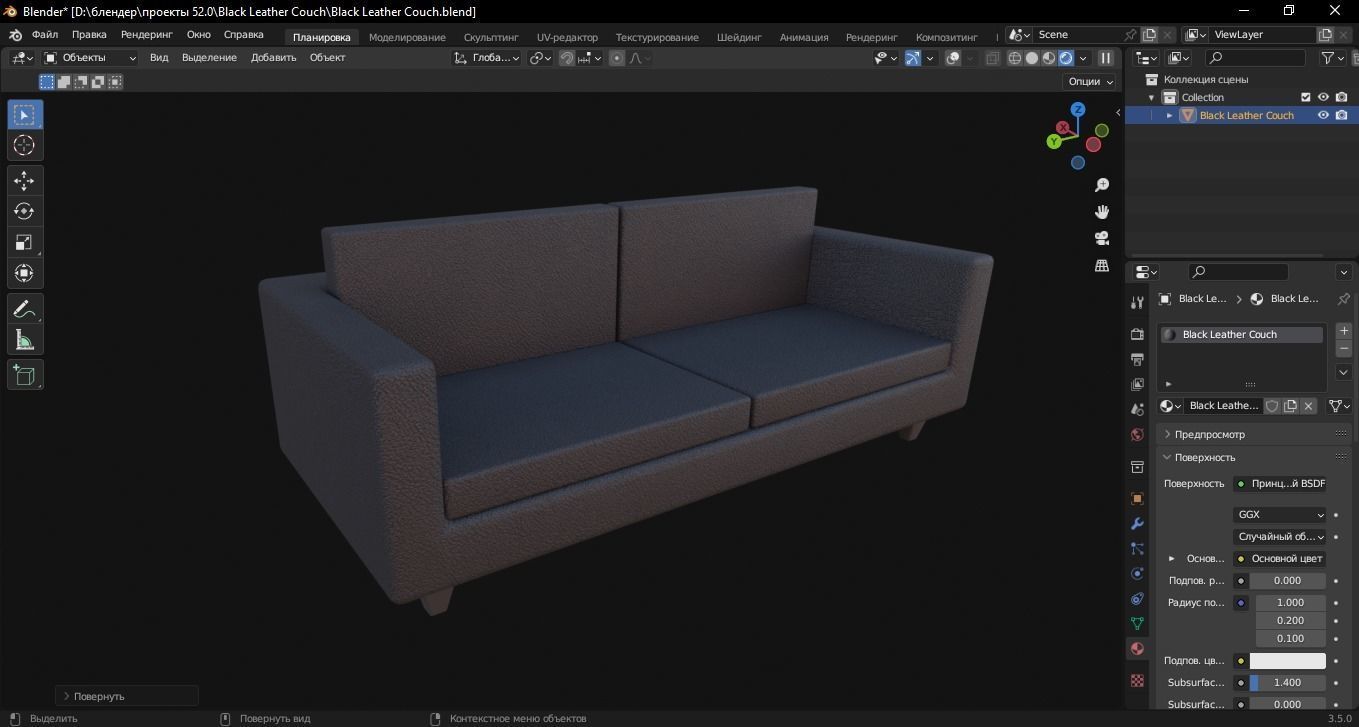The width and height of the screenshot is (1359, 727).
Task: Switch to wireframe viewport shading
Action: pyautogui.click(x=1015, y=58)
